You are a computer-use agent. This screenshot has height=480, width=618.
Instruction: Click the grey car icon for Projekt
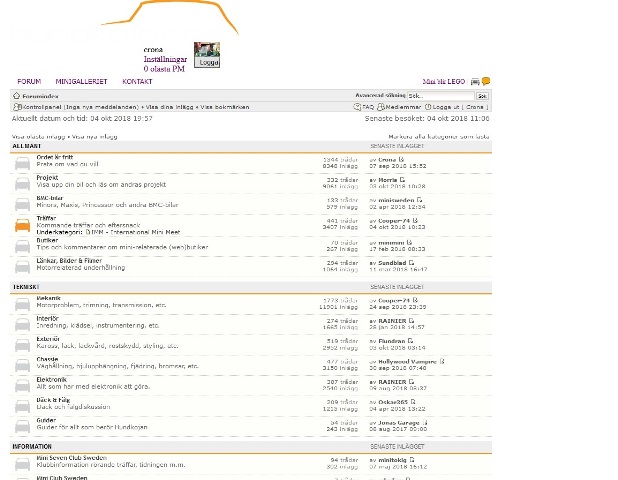[x=22, y=184]
